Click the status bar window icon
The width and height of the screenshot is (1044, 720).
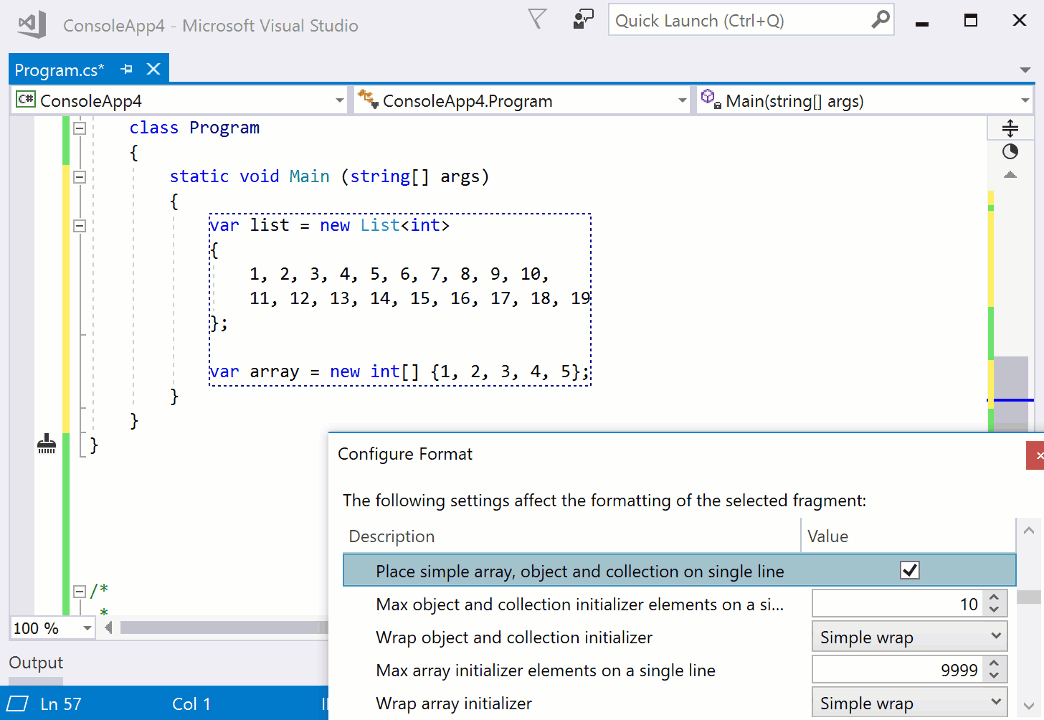click(18, 703)
